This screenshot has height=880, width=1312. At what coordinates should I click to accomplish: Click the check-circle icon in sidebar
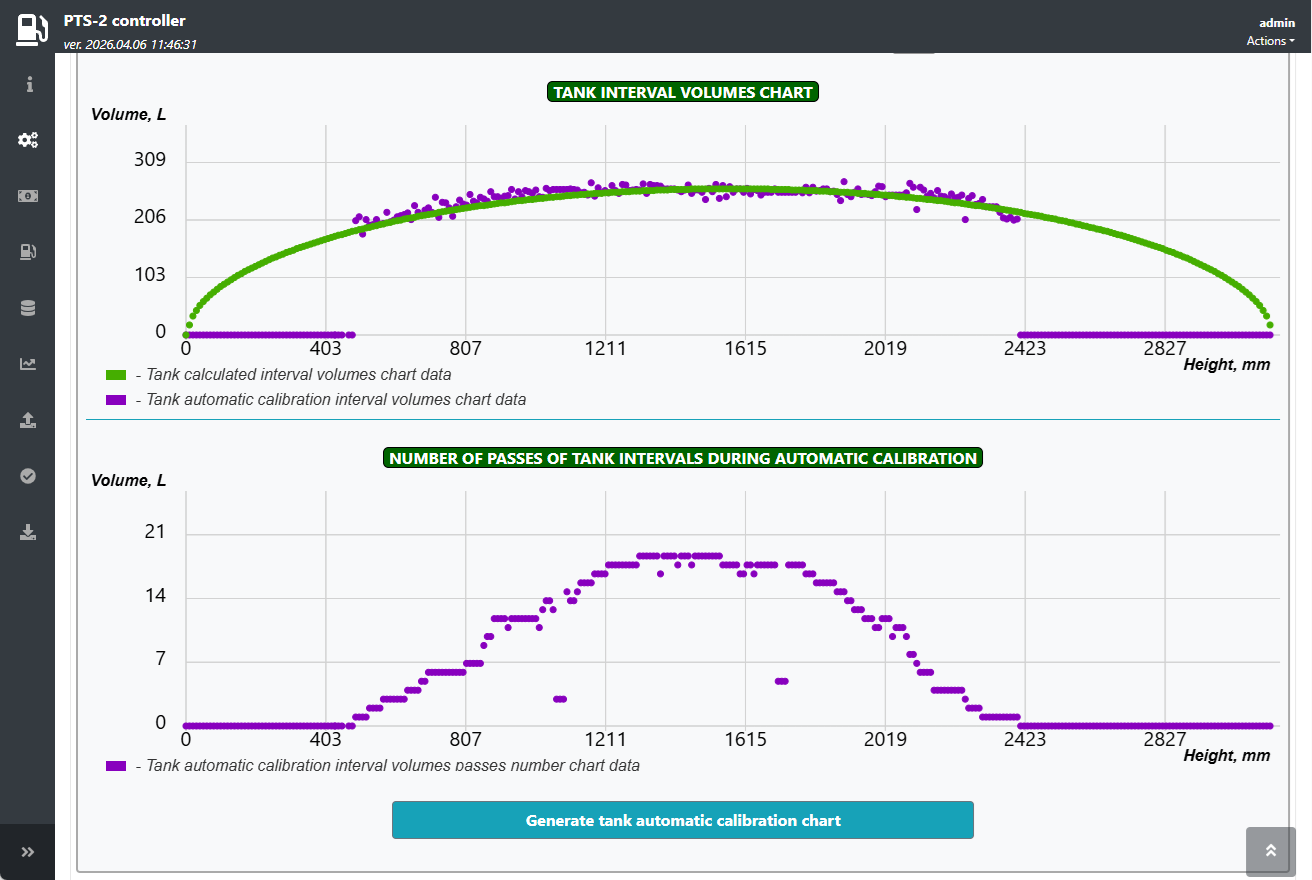click(x=28, y=476)
